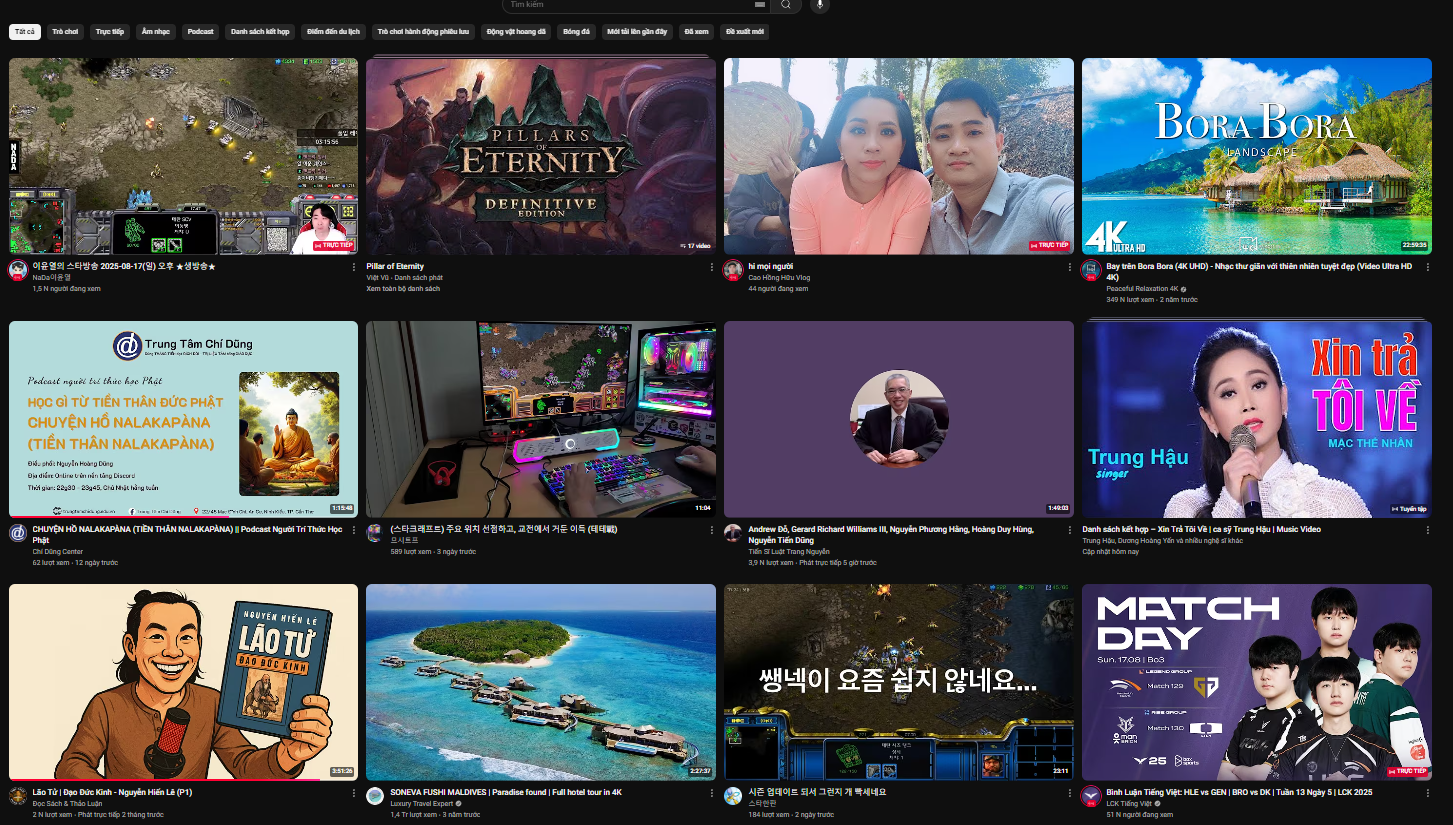Select the 'Đã xem' filter chip
Screen dimensions: 1453x825
[697, 32]
